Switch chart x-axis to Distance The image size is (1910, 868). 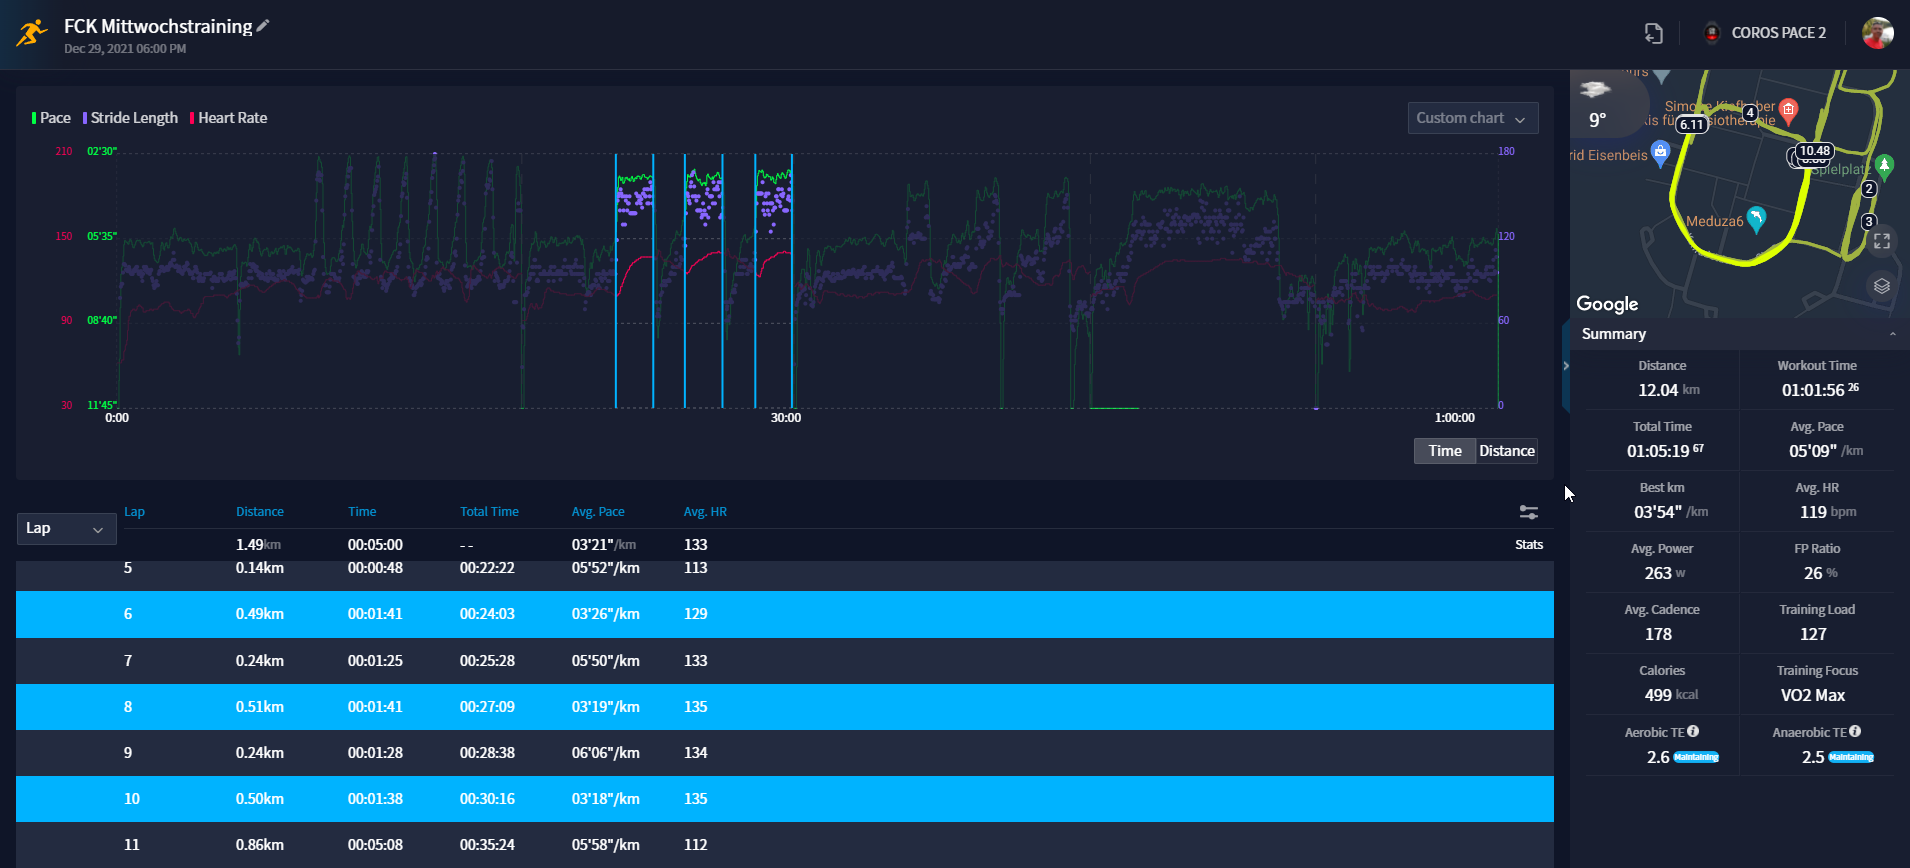(x=1506, y=451)
